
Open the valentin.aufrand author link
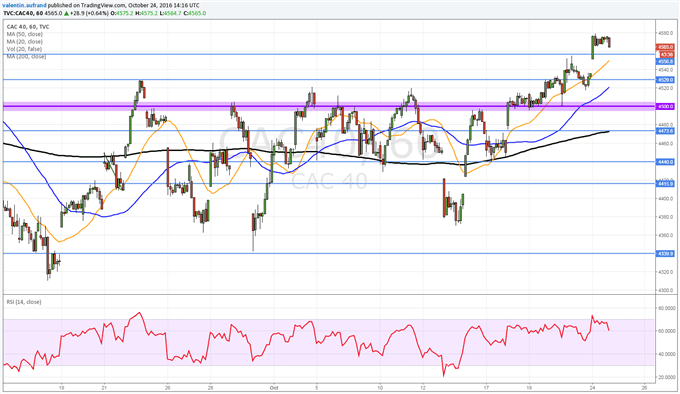click(24, 5)
